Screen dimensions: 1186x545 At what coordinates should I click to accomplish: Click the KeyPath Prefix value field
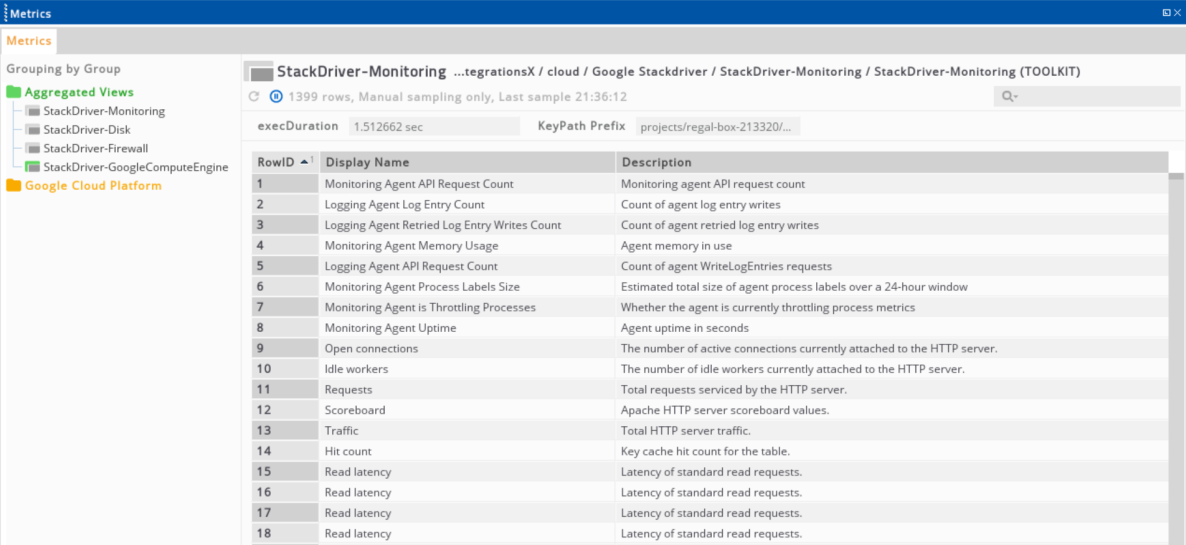click(x=718, y=126)
